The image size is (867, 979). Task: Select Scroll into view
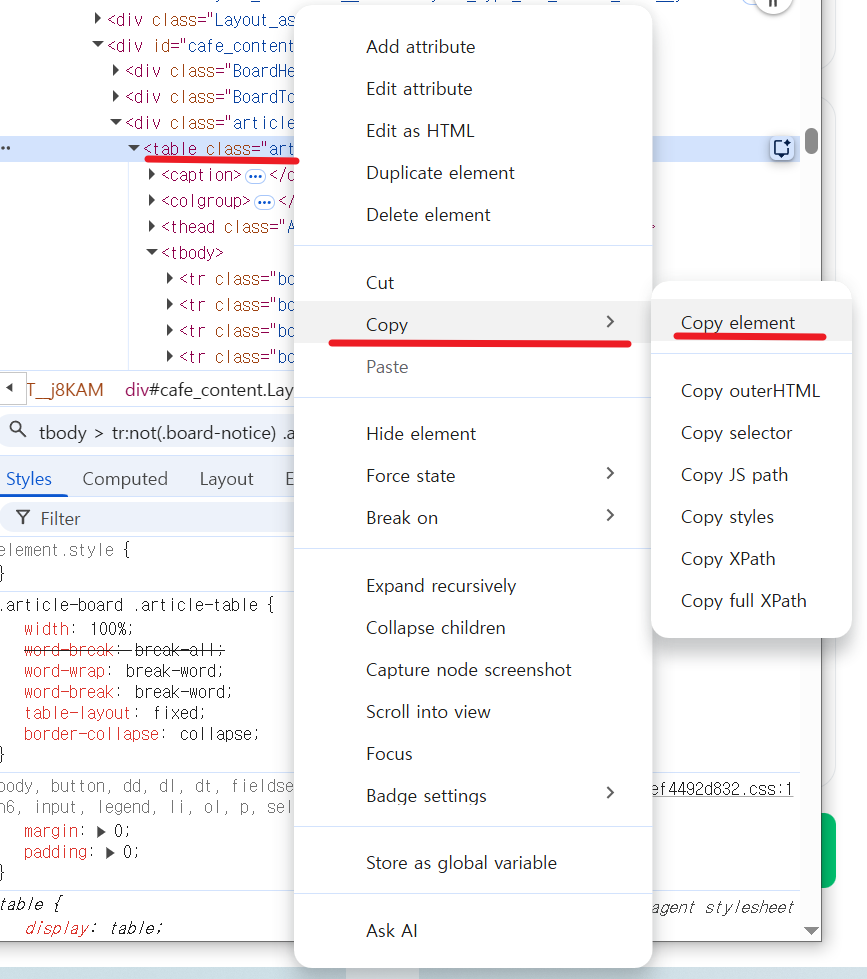click(x=473, y=712)
